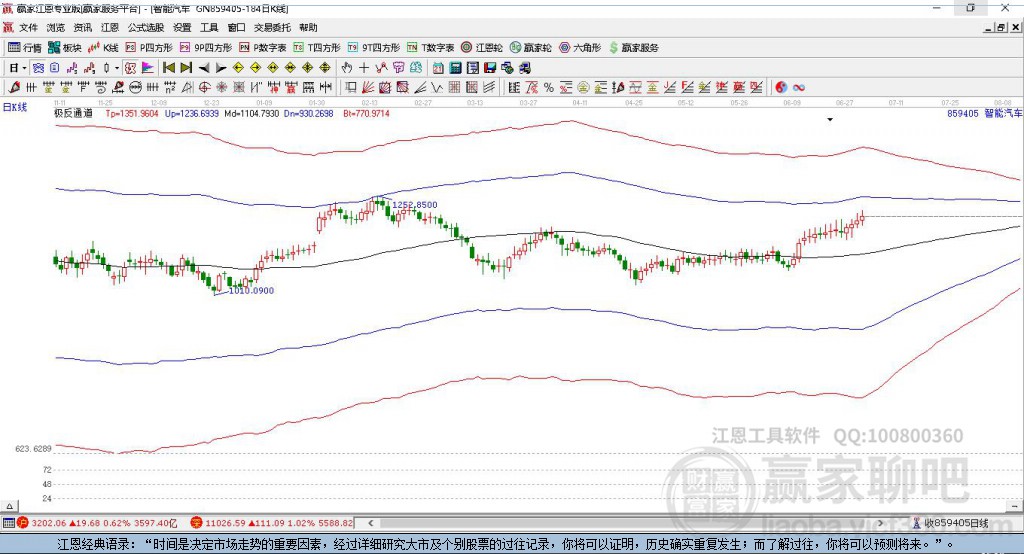Open the 六角形 hexagon tool
This screenshot has width=1024, height=554.
tap(580, 48)
